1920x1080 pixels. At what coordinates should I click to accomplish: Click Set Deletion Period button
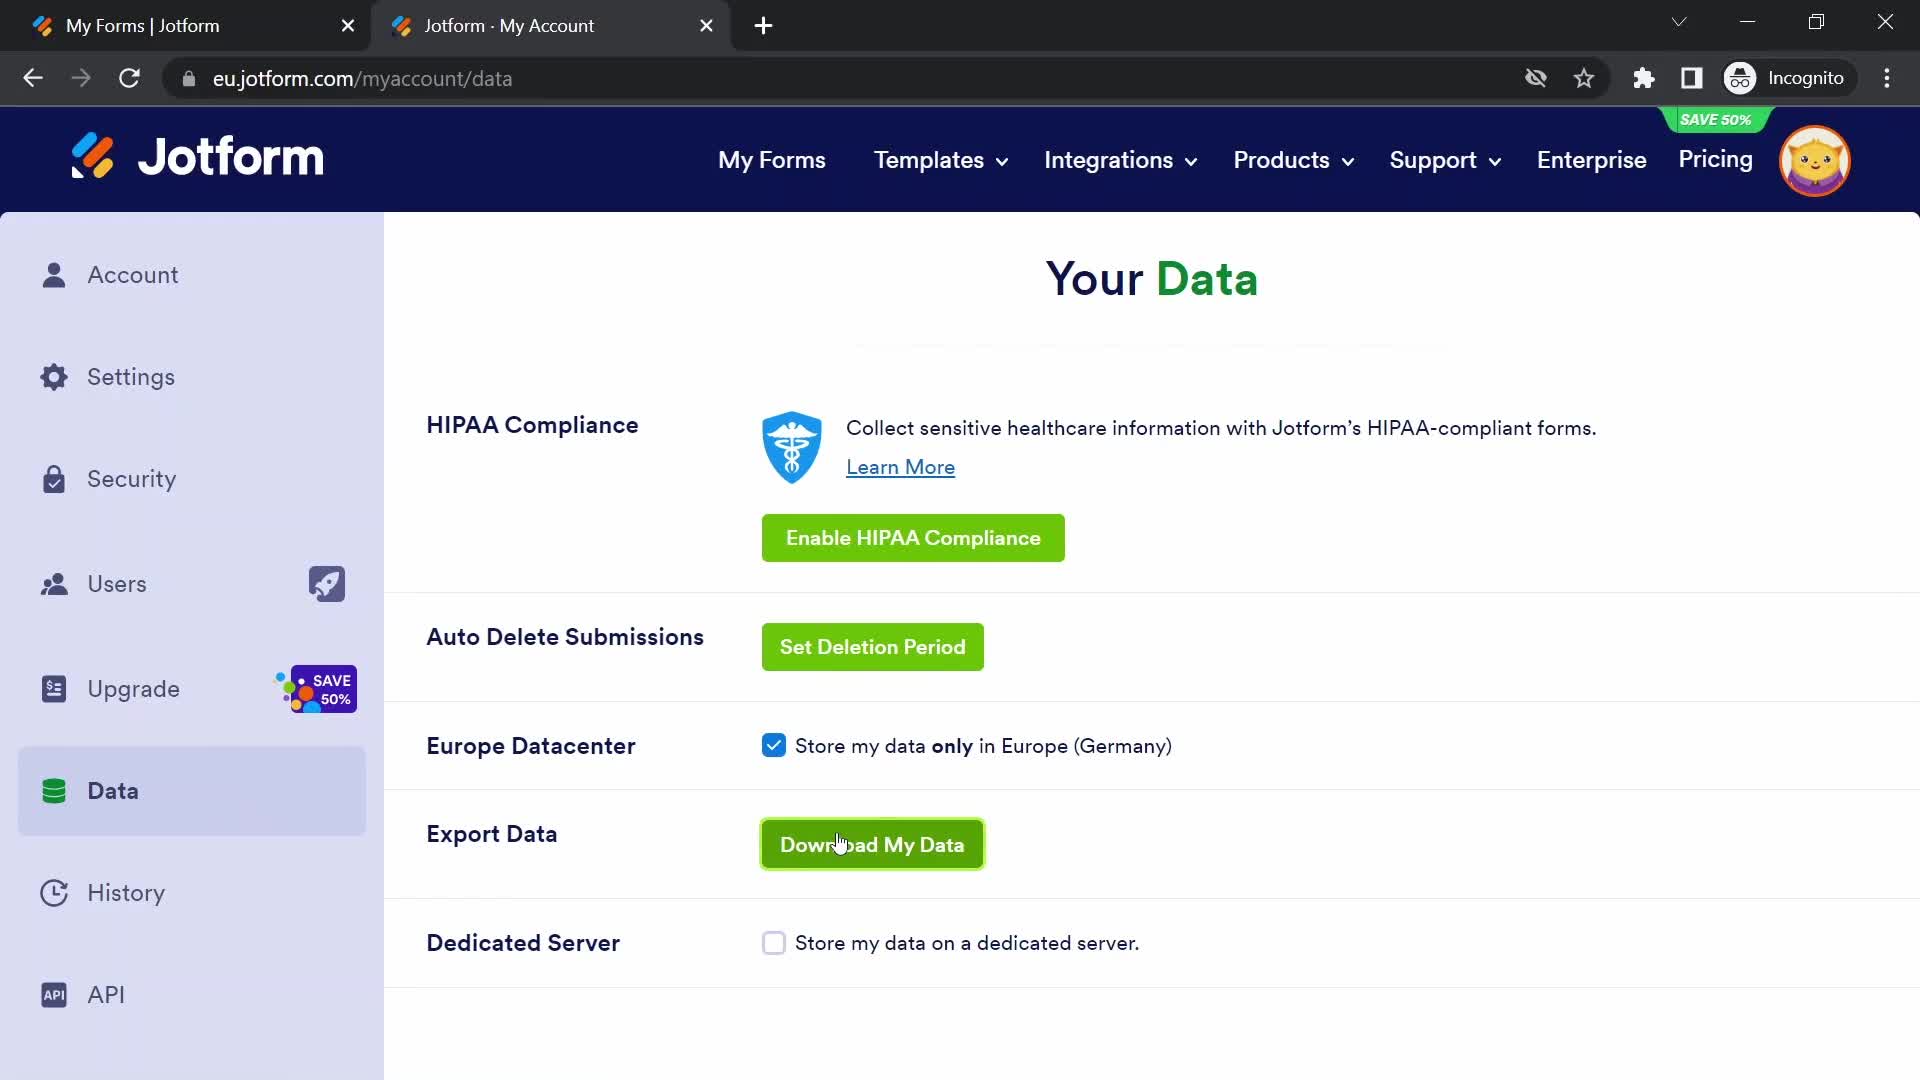[873, 646]
